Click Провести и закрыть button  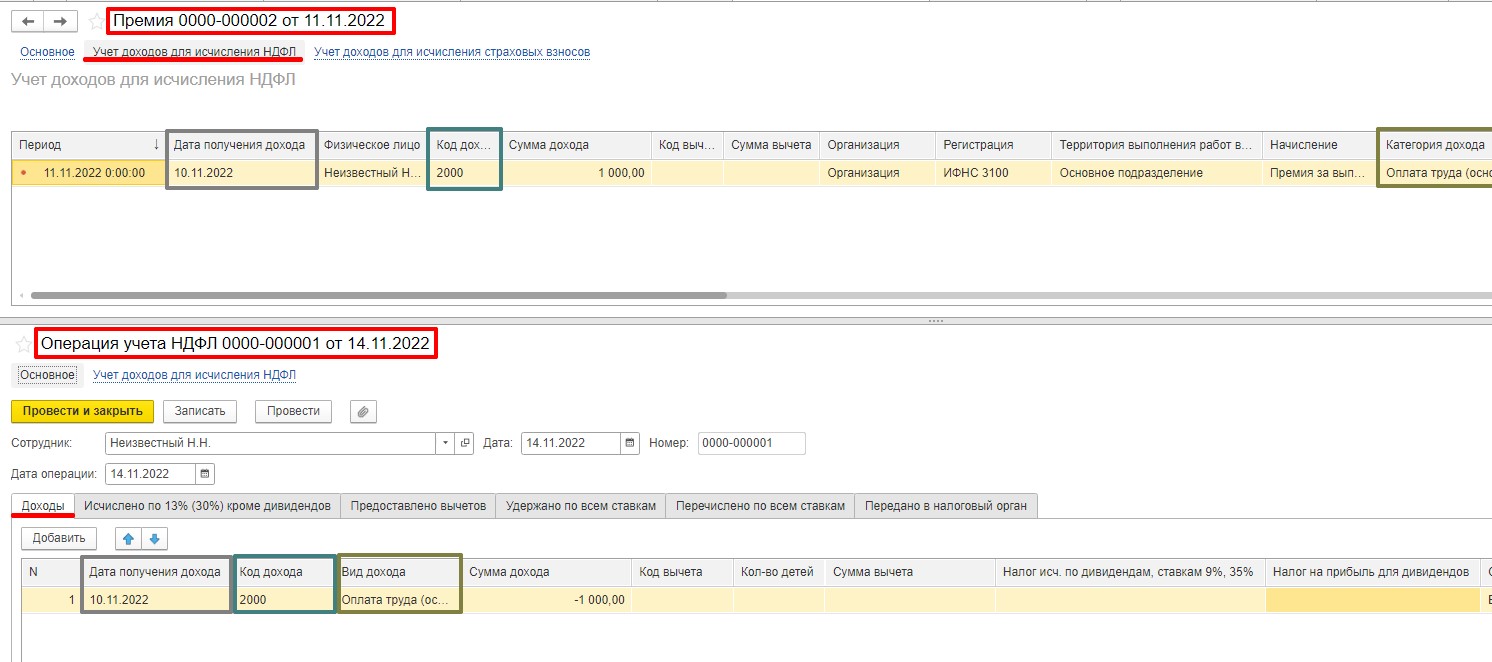point(82,411)
